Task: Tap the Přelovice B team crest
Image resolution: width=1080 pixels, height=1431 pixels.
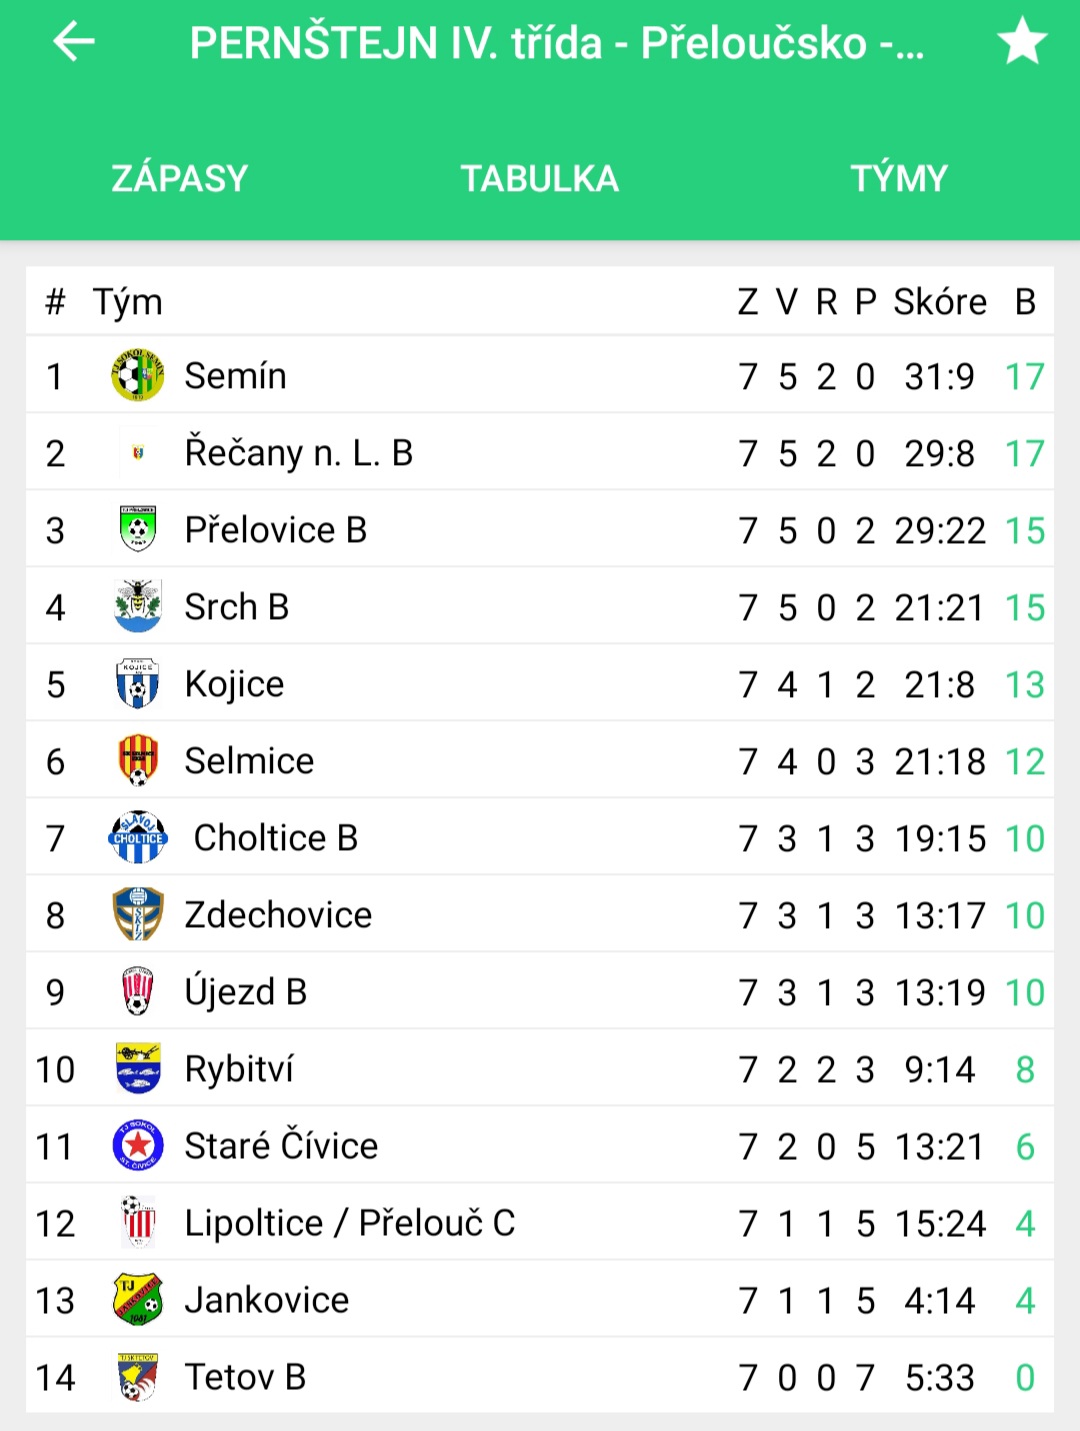Action: point(138,530)
